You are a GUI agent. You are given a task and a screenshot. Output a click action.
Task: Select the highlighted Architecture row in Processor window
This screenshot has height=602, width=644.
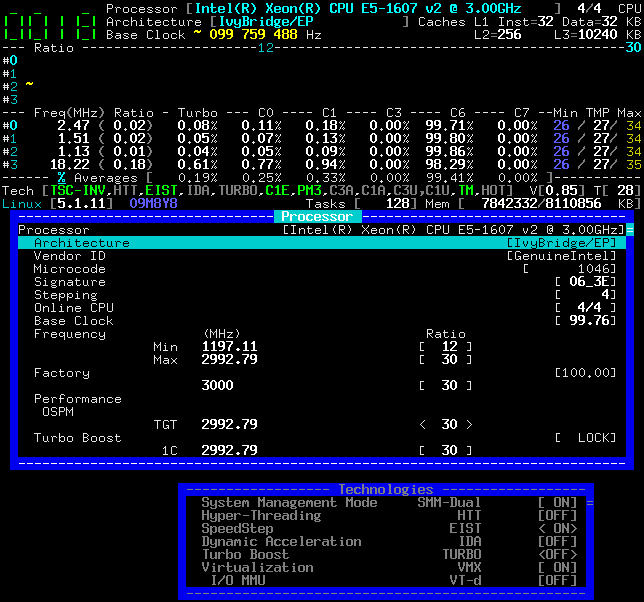(322, 243)
